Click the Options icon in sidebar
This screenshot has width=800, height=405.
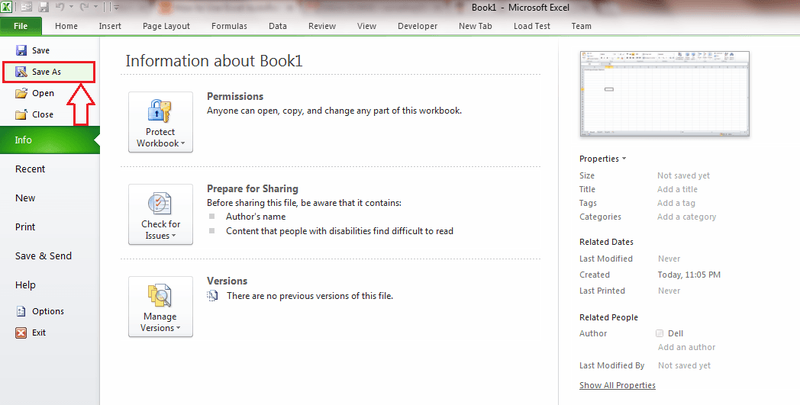[x=21, y=311]
